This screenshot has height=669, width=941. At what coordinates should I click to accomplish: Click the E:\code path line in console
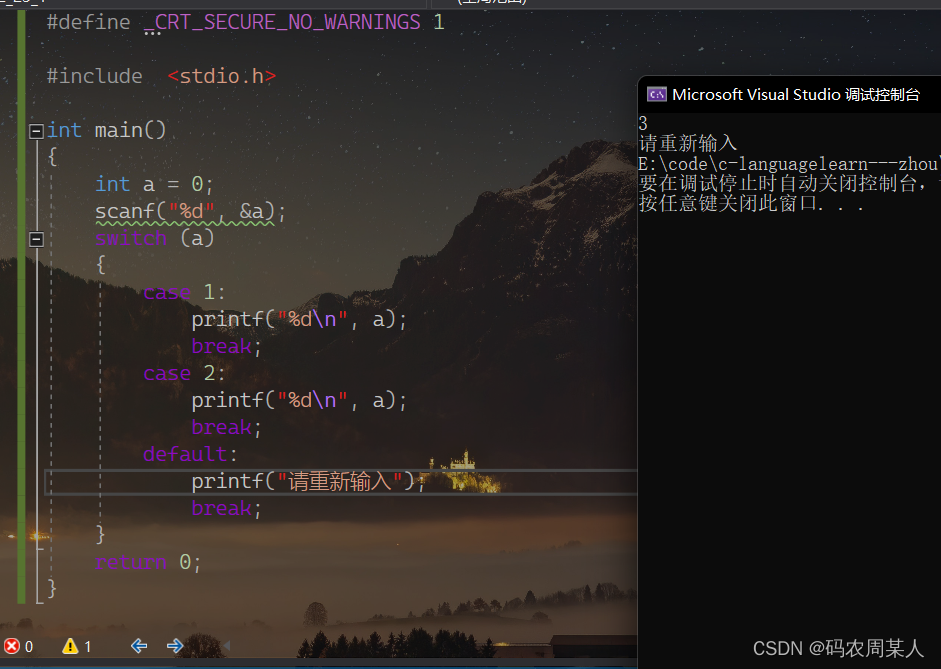click(x=789, y=164)
